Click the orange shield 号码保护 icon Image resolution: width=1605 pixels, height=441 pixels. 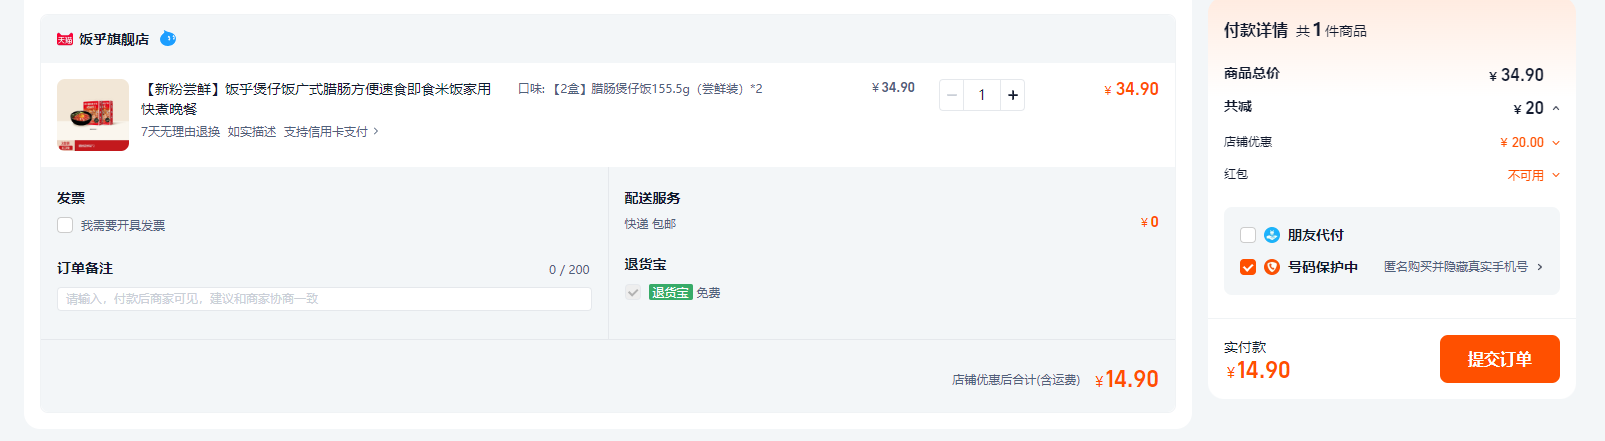(x=1272, y=267)
